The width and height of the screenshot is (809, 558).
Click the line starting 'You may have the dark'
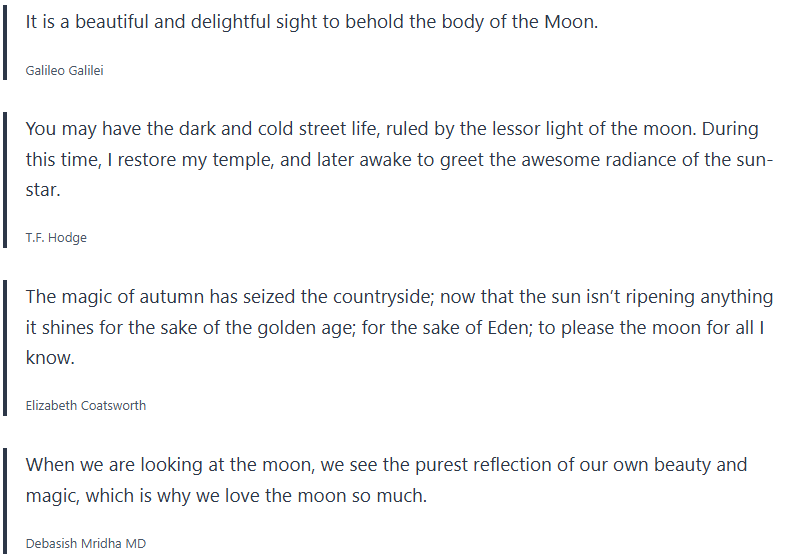[x=391, y=129]
